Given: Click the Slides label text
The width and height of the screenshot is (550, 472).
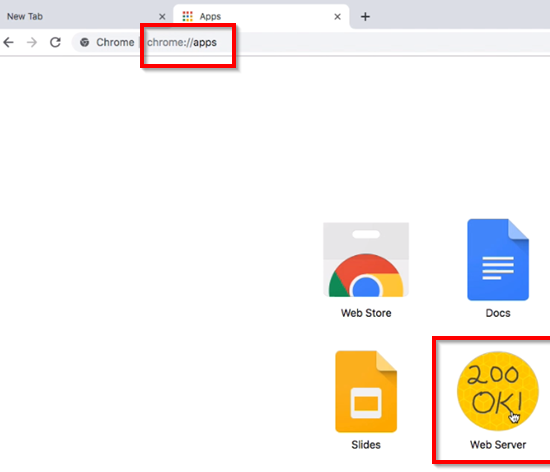Looking at the screenshot, I should 366,445.
